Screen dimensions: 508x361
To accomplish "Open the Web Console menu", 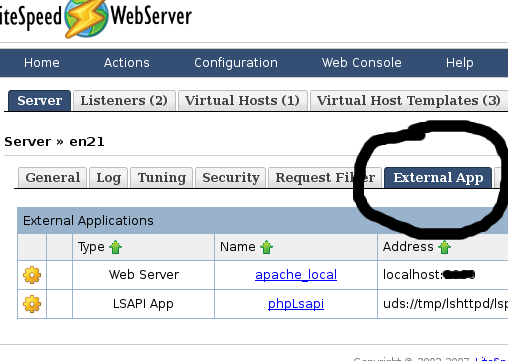I will pos(362,63).
